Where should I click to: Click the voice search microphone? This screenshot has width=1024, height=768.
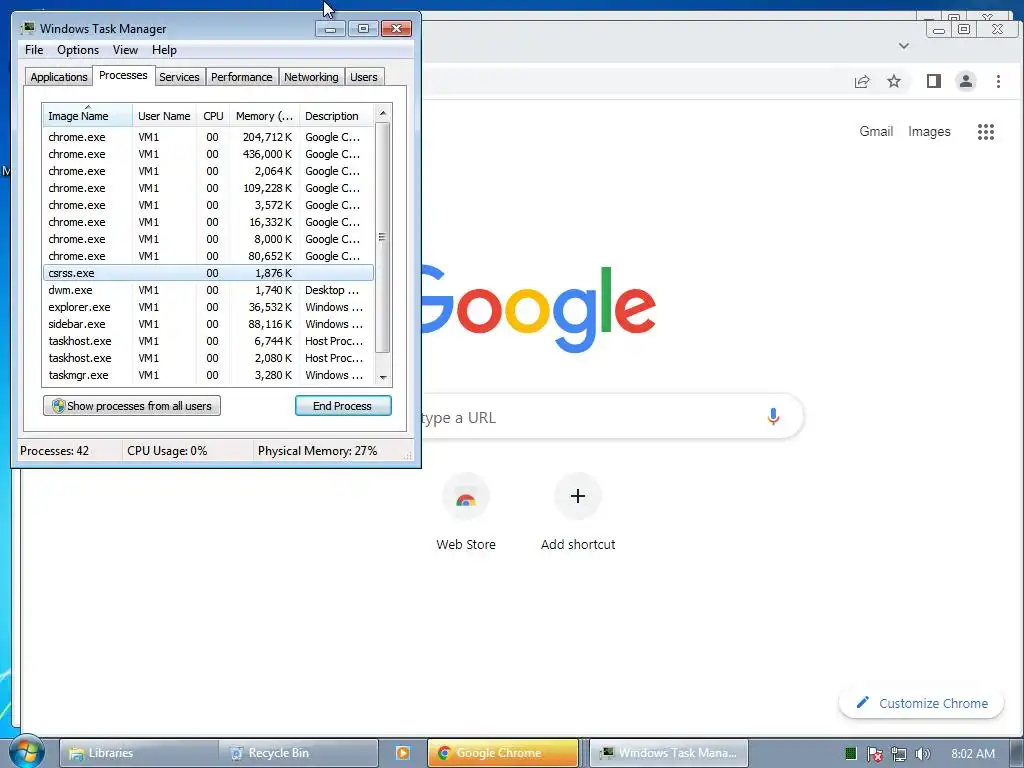click(773, 417)
